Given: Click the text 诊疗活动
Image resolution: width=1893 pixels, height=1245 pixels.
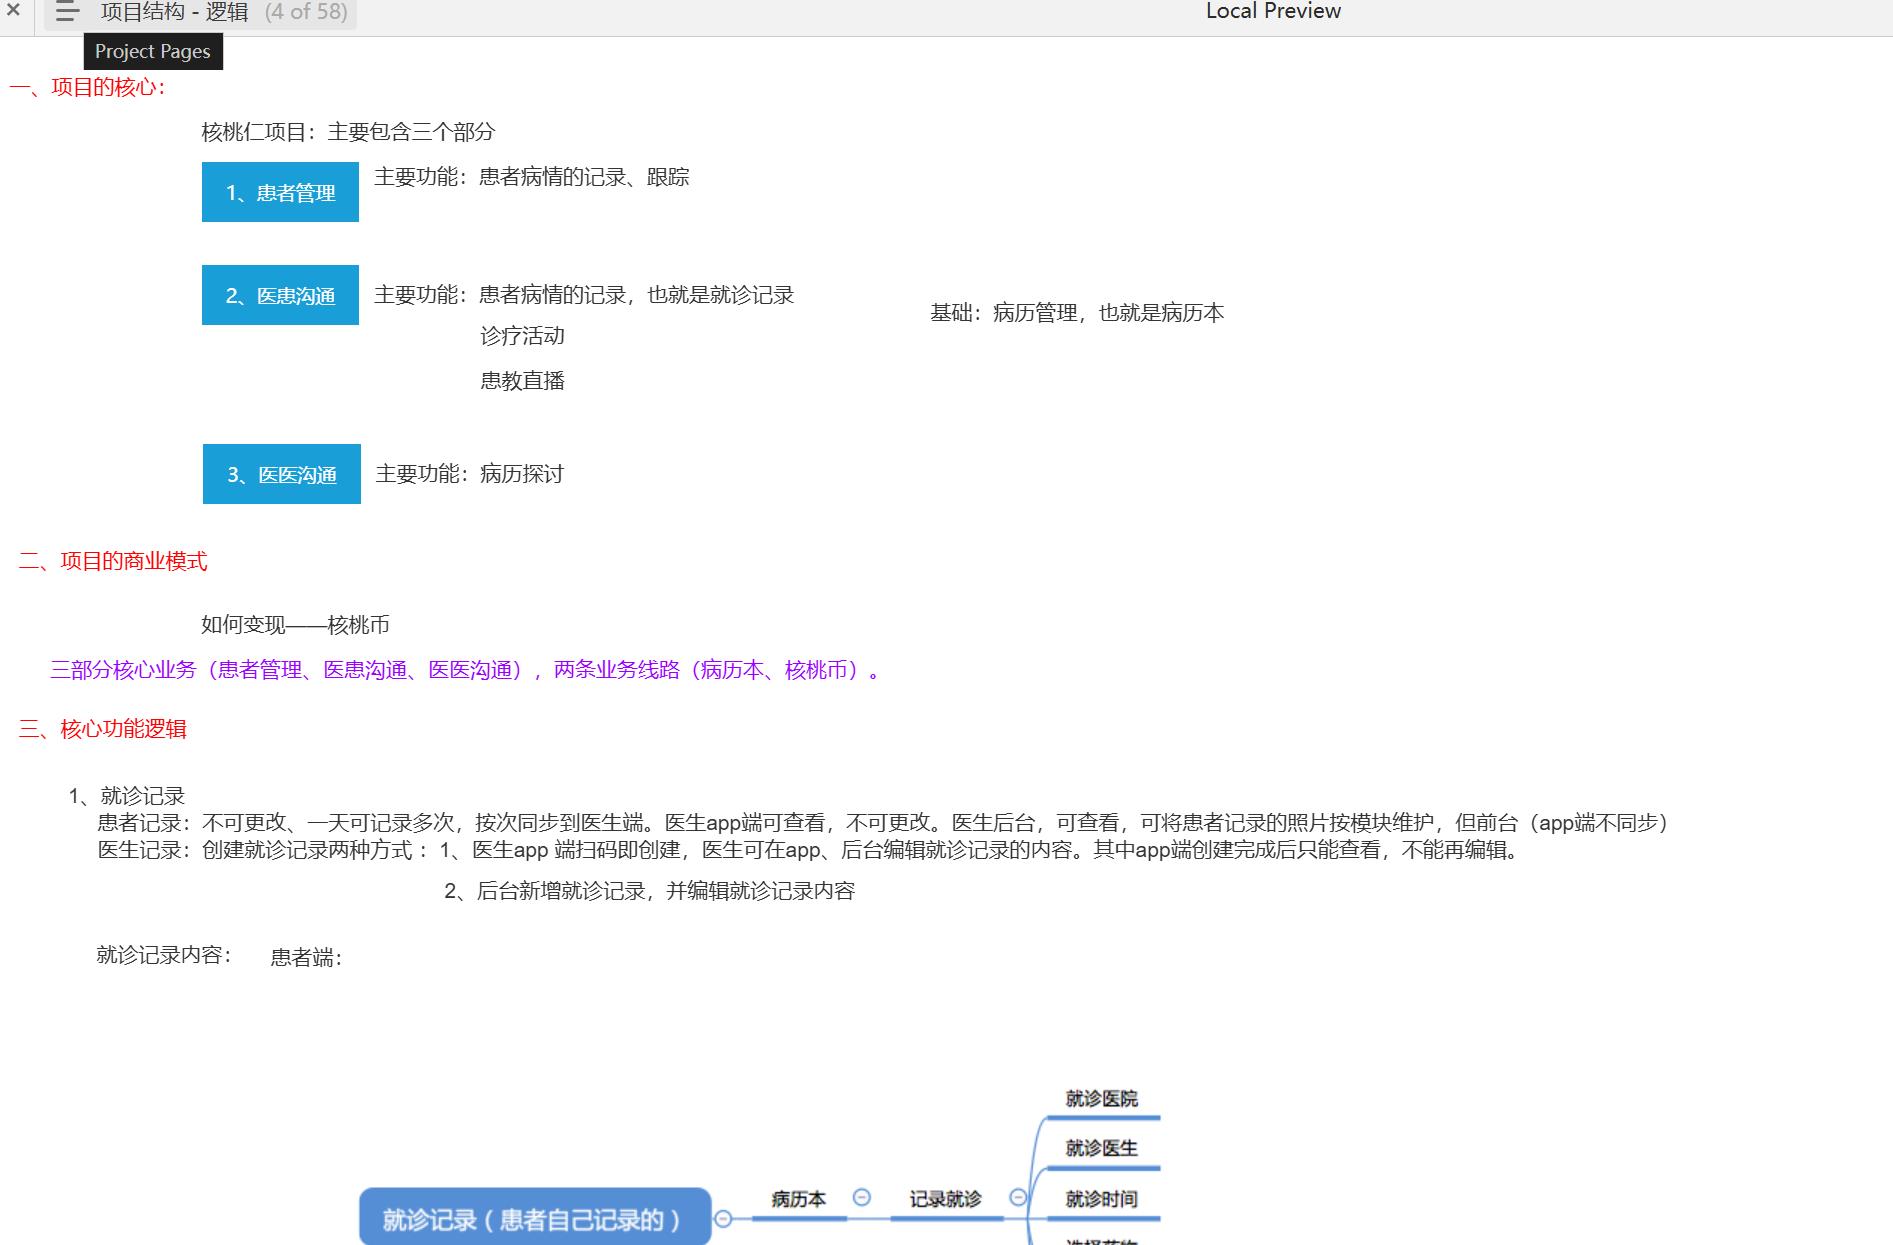Looking at the screenshot, I should 522,336.
